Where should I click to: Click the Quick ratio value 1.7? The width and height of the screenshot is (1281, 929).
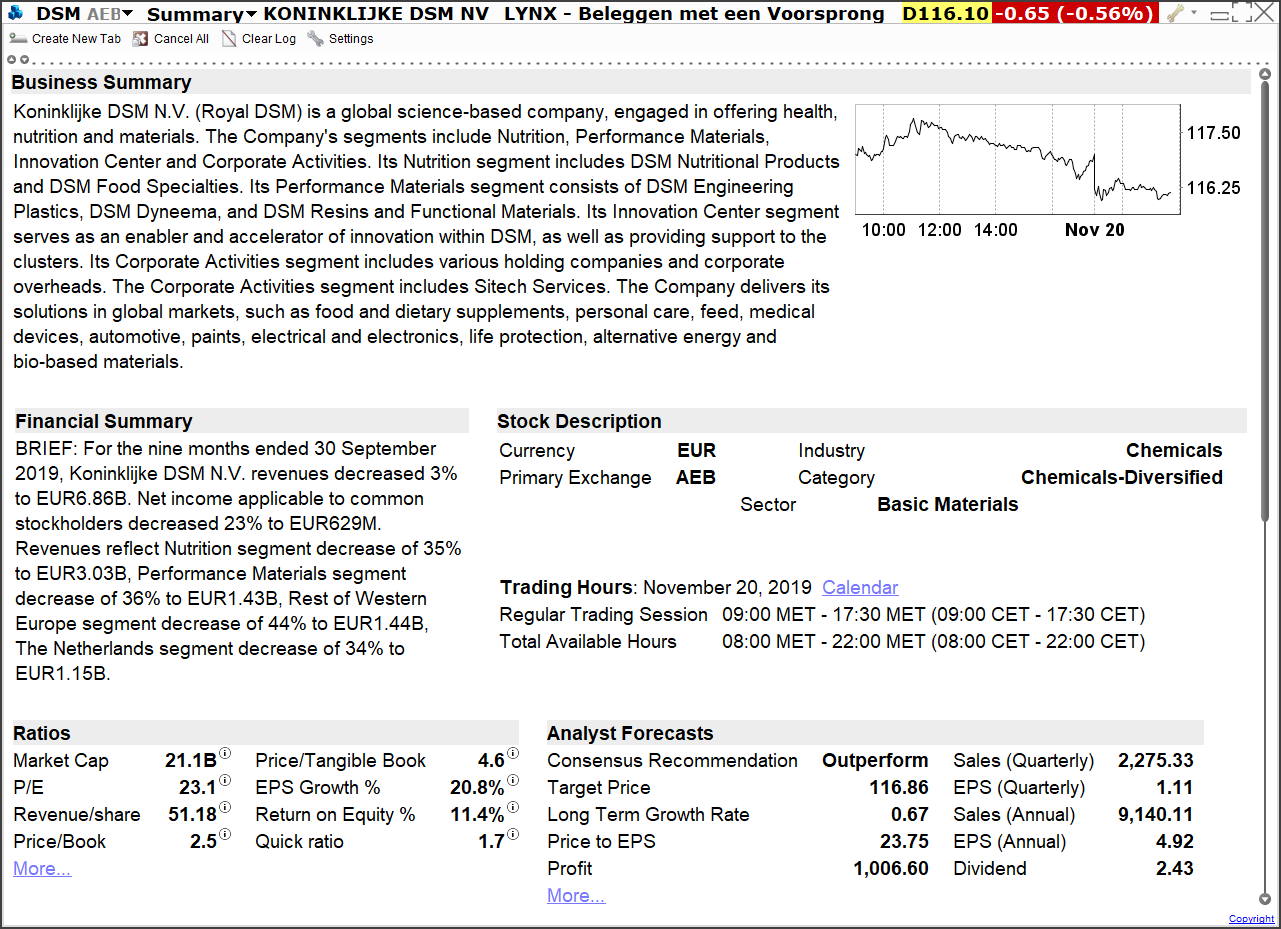491,841
